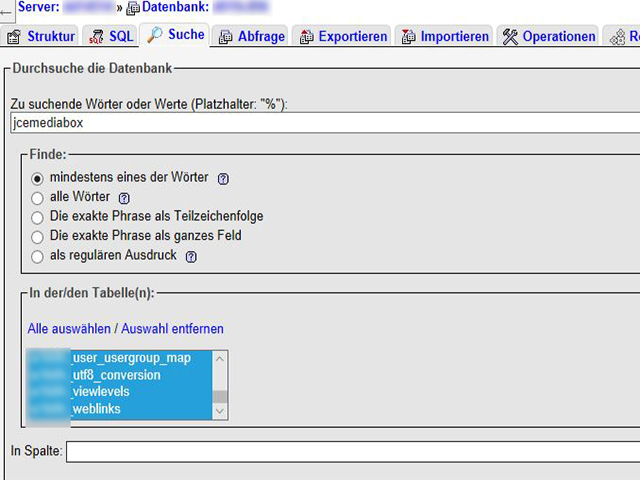
Task: Click the back arrow navigation button
Action: 6,12
